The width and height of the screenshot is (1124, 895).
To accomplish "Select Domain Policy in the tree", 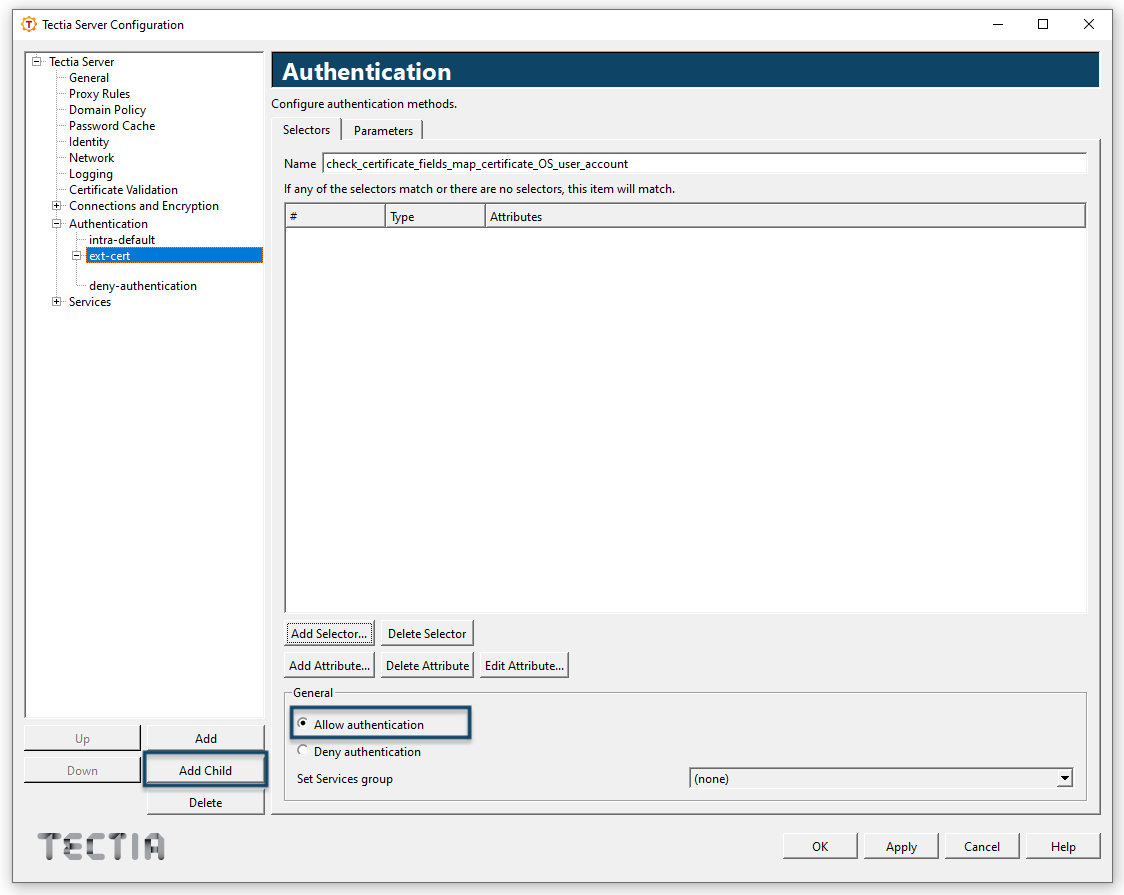I will [108, 110].
